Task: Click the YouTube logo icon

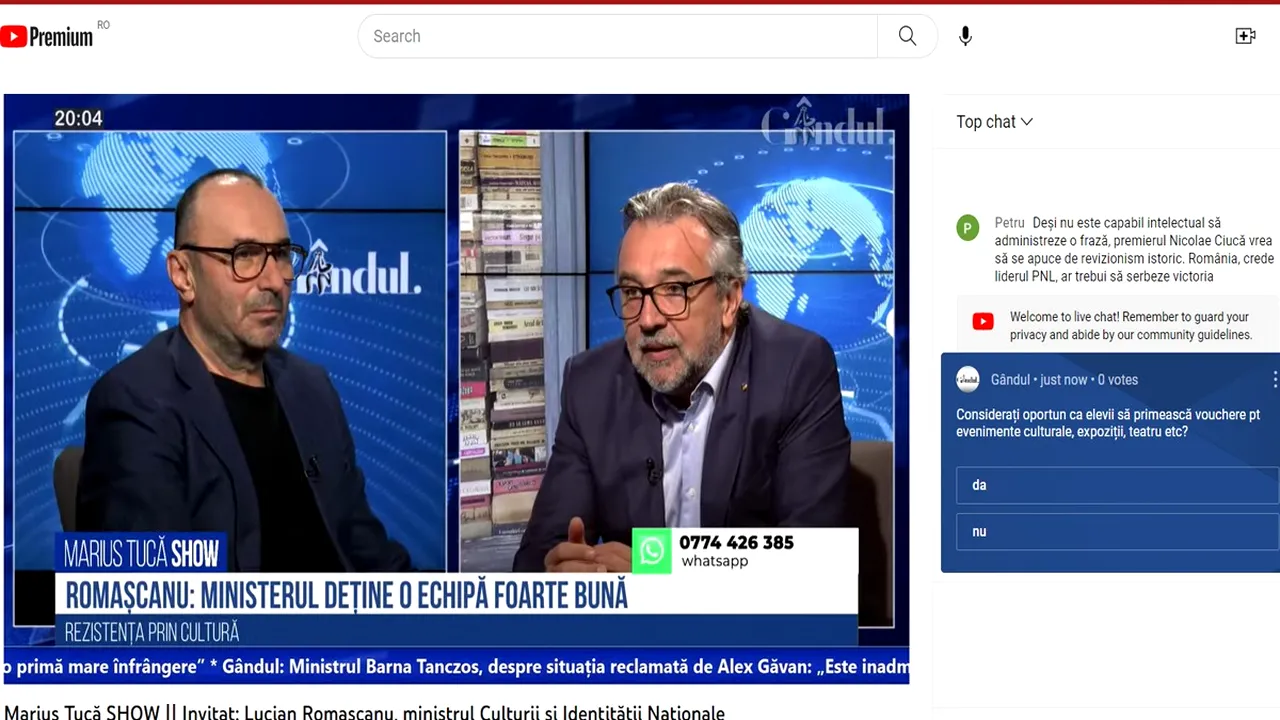Action: (14, 35)
